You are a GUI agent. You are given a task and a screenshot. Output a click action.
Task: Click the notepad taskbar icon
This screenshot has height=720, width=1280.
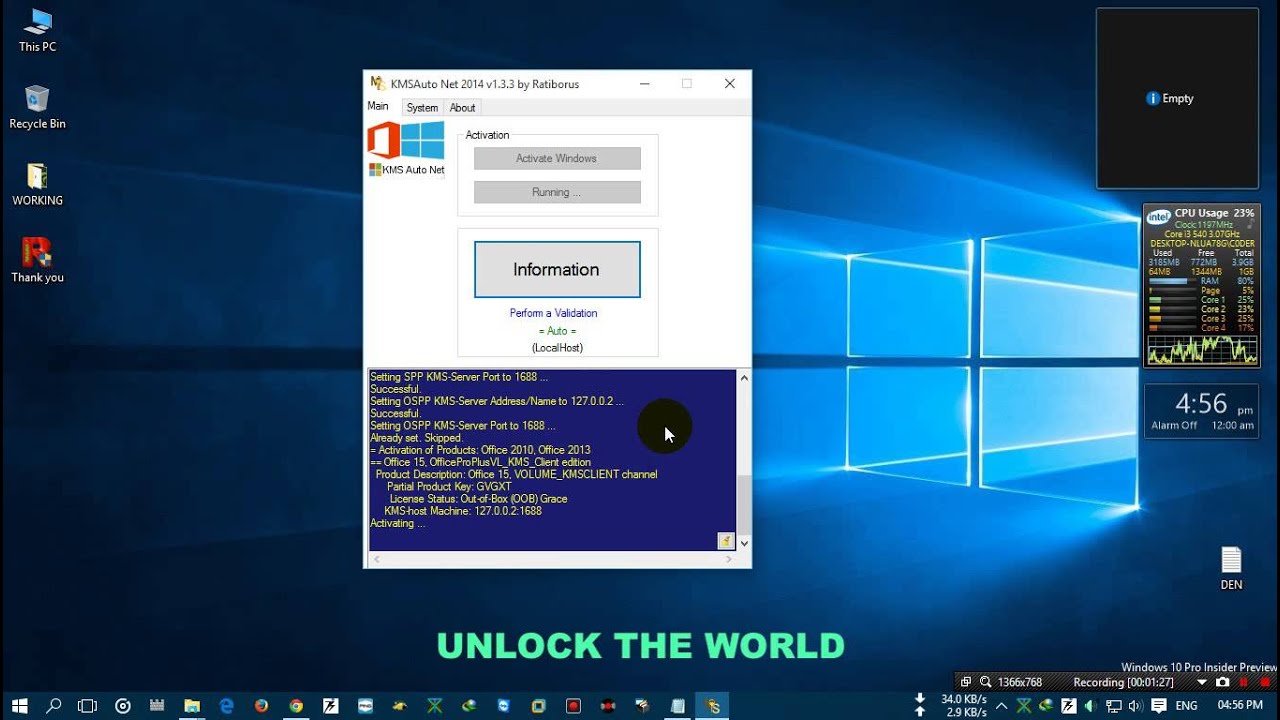[x=678, y=706]
